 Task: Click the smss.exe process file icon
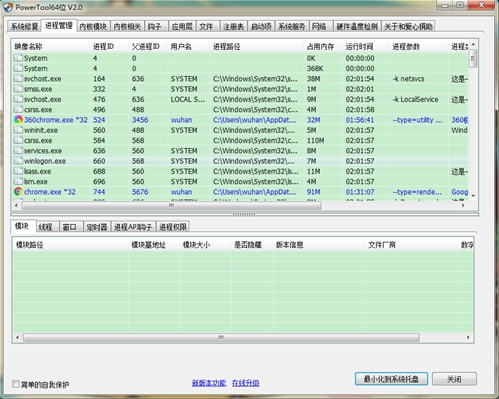(x=18, y=89)
